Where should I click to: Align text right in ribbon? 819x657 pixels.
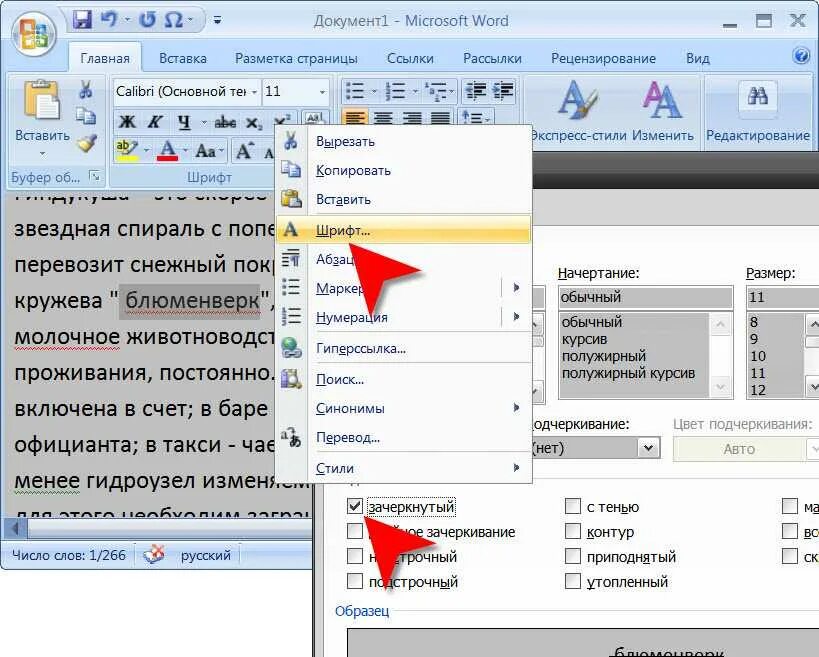[412, 119]
